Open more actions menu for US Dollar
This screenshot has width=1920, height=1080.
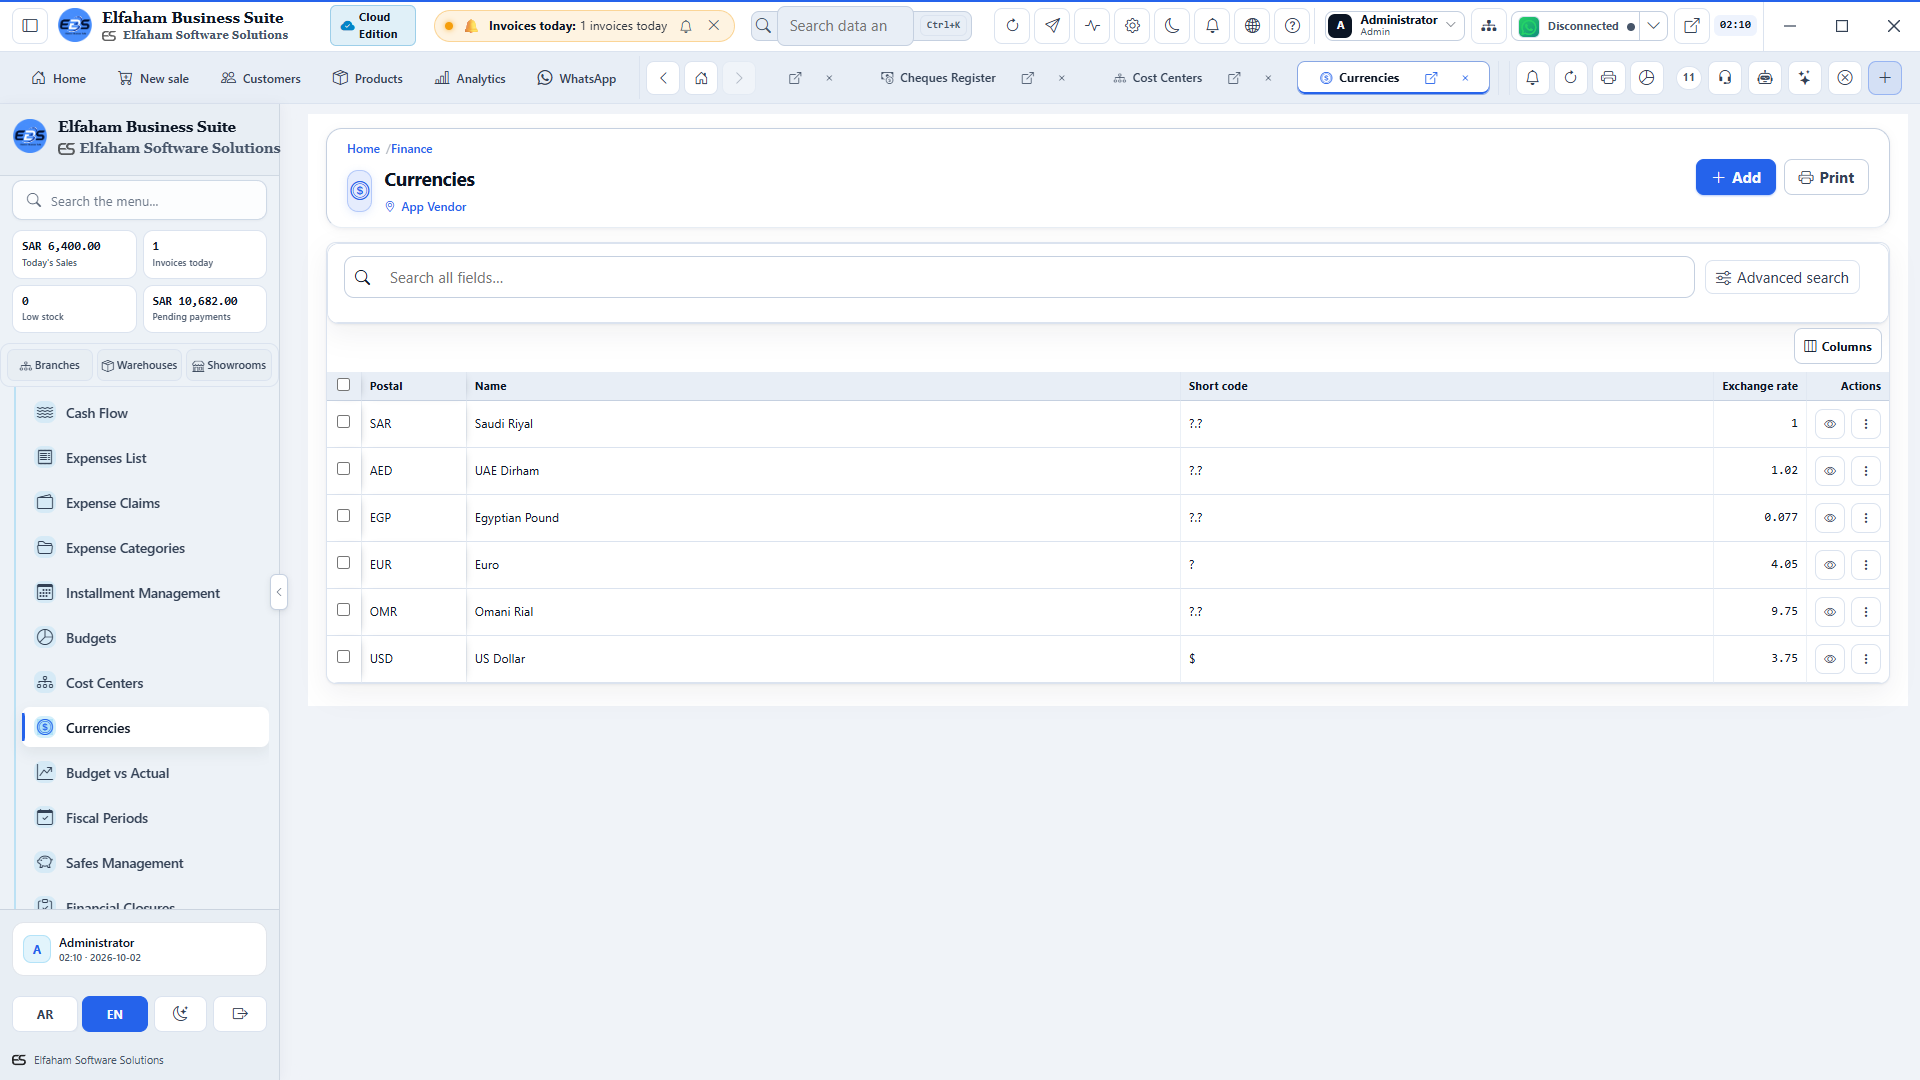pyautogui.click(x=1866, y=659)
